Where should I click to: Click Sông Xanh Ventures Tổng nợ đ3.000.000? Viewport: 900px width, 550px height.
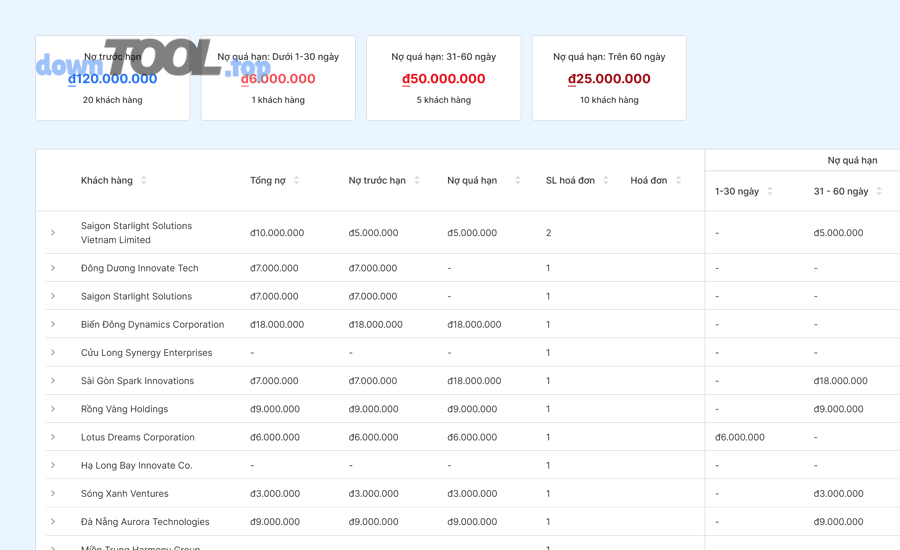[275, 493]
